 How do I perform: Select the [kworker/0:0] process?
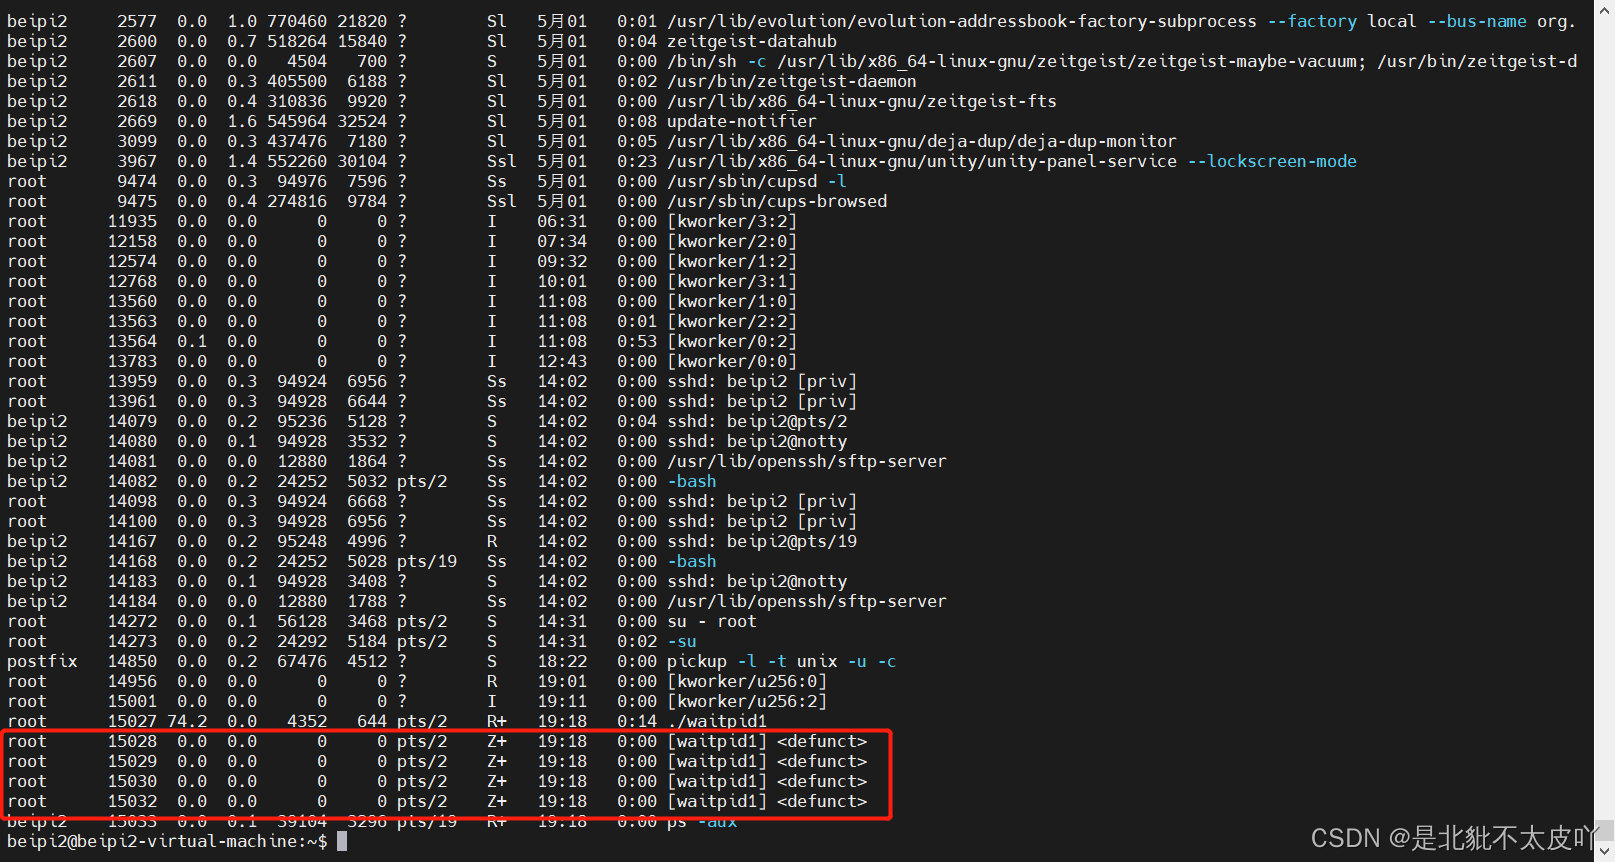(x=732, y=361)
